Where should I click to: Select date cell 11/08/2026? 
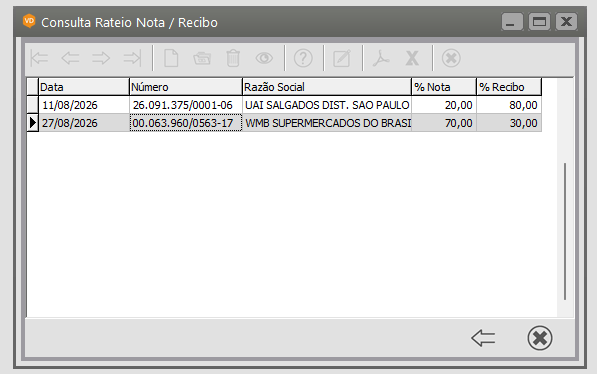click(x=84, y=105)
